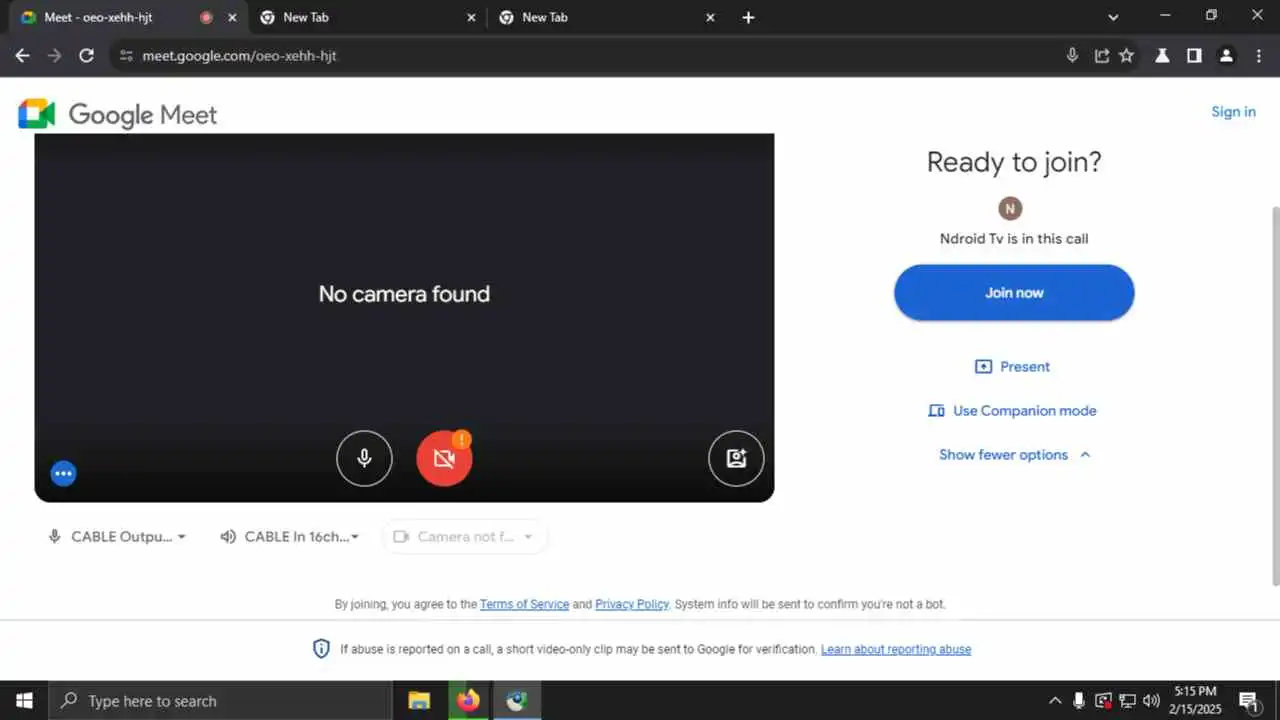
Task: Click the page vertical scrollbar
Action: coord(1274,395)
